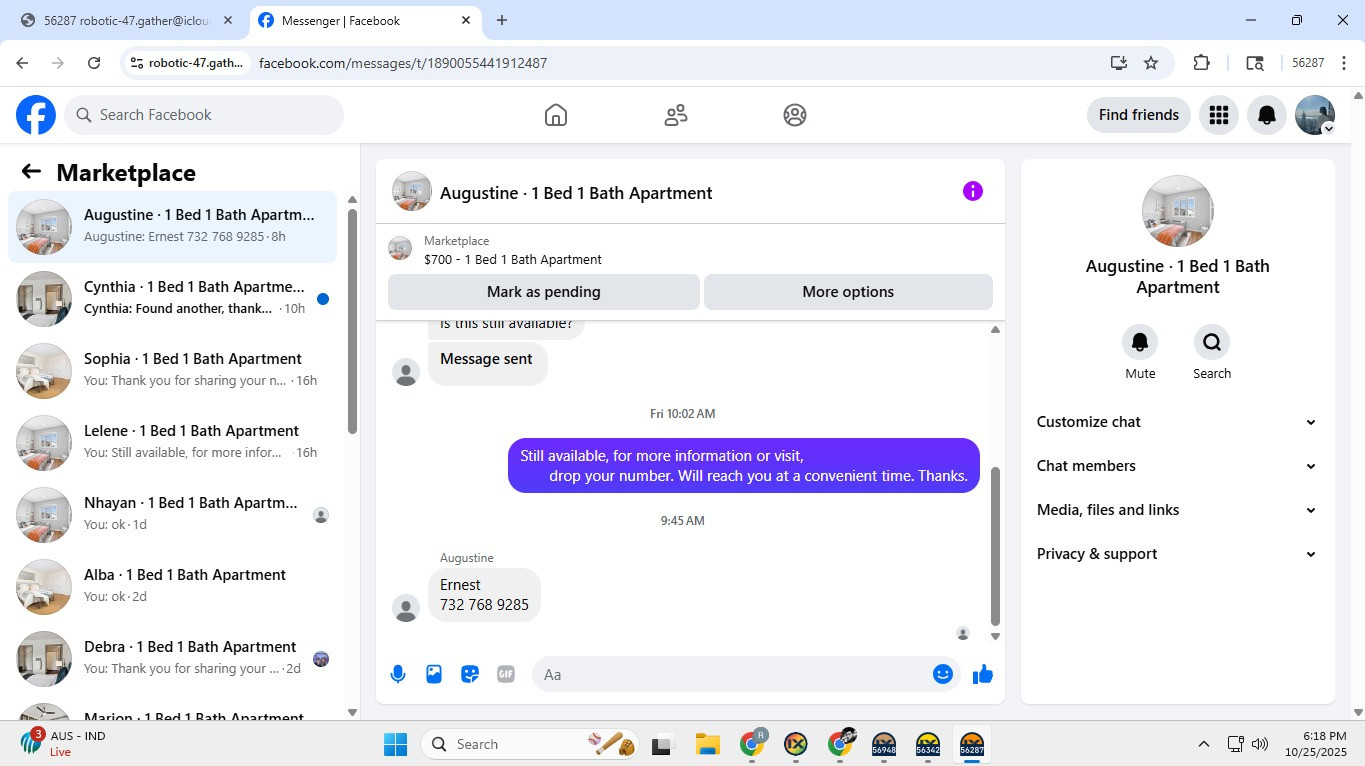This screenshot has width=1365, height=766.
Task: Open Cynthia's apartment conversation
Action: pos(173,299)
